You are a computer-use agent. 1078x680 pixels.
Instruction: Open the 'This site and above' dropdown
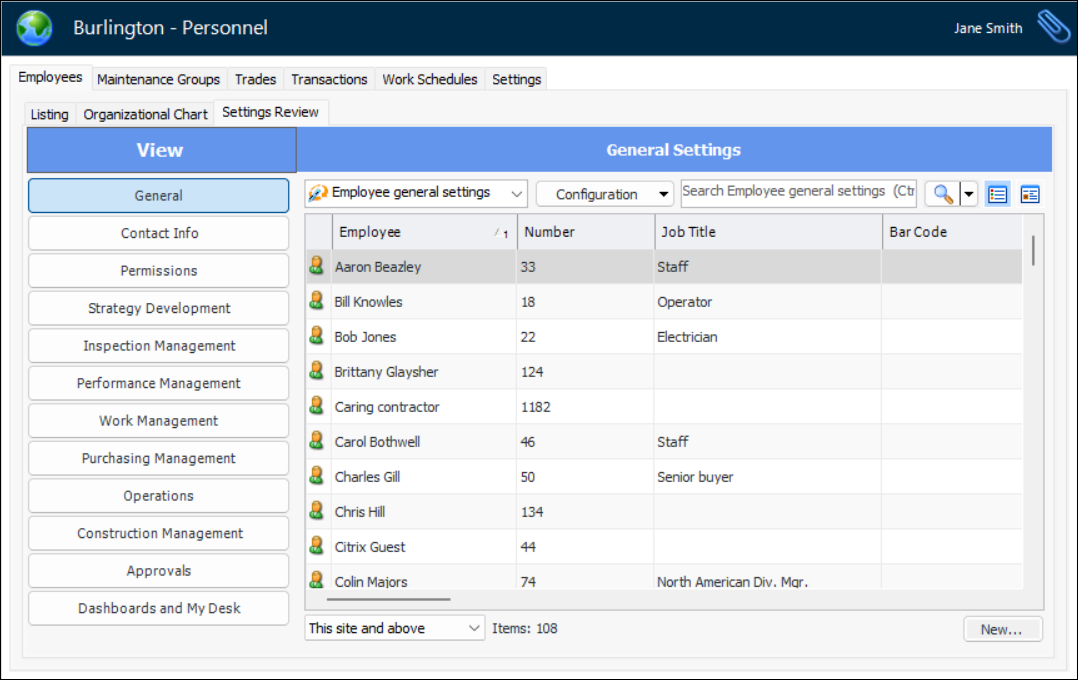pos(395,628)
